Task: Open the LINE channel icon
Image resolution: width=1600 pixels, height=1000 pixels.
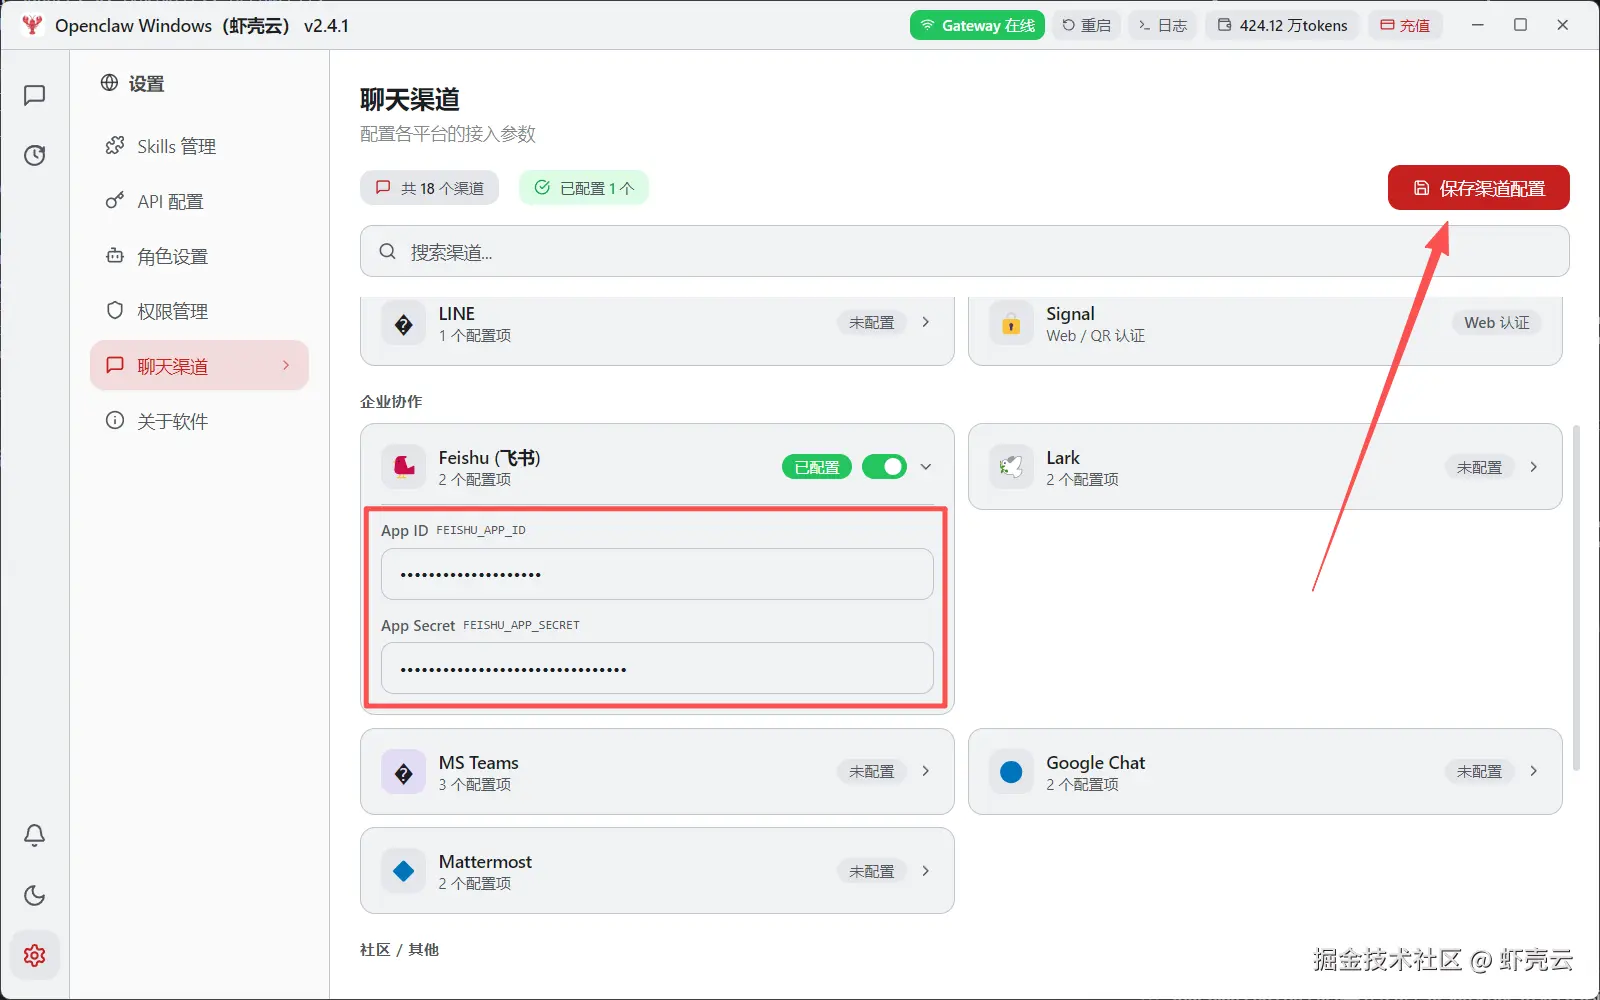Action: [x=403, y=323]
